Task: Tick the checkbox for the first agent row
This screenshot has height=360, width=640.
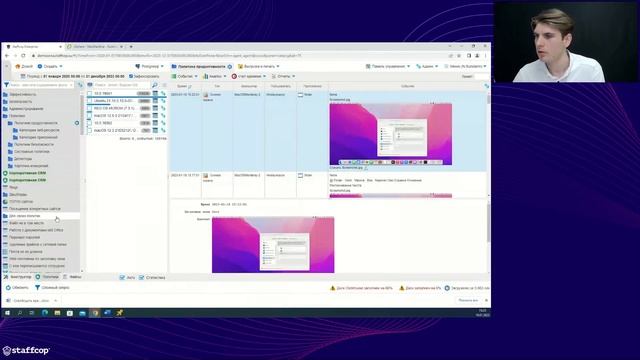Action: click(x=90, y=93)
